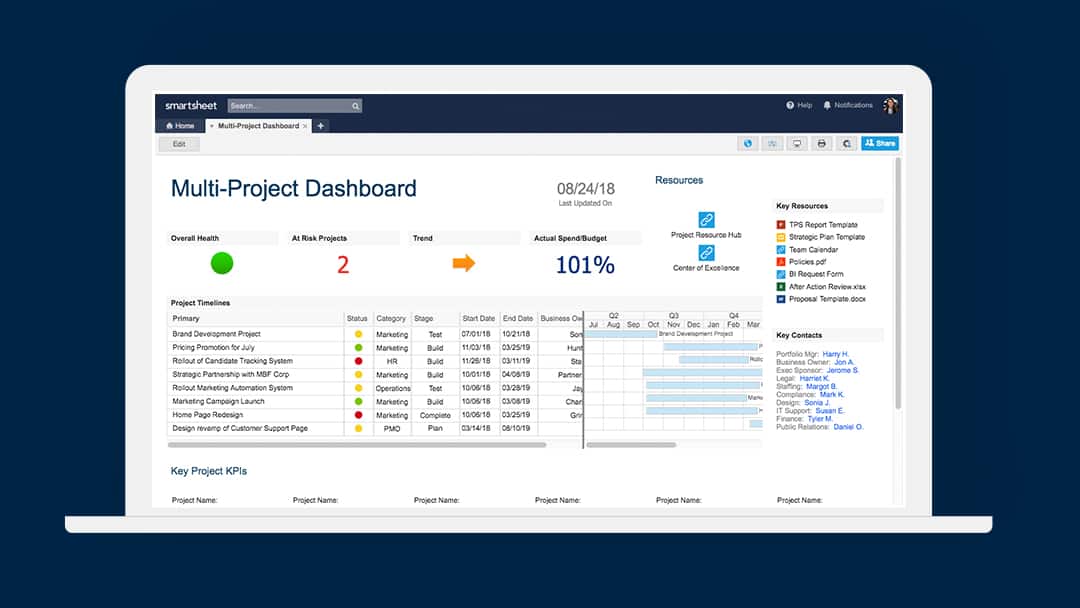Open a new tab with plus button
The width and height of the screenshot is (1080, 608).
(320, 126)
